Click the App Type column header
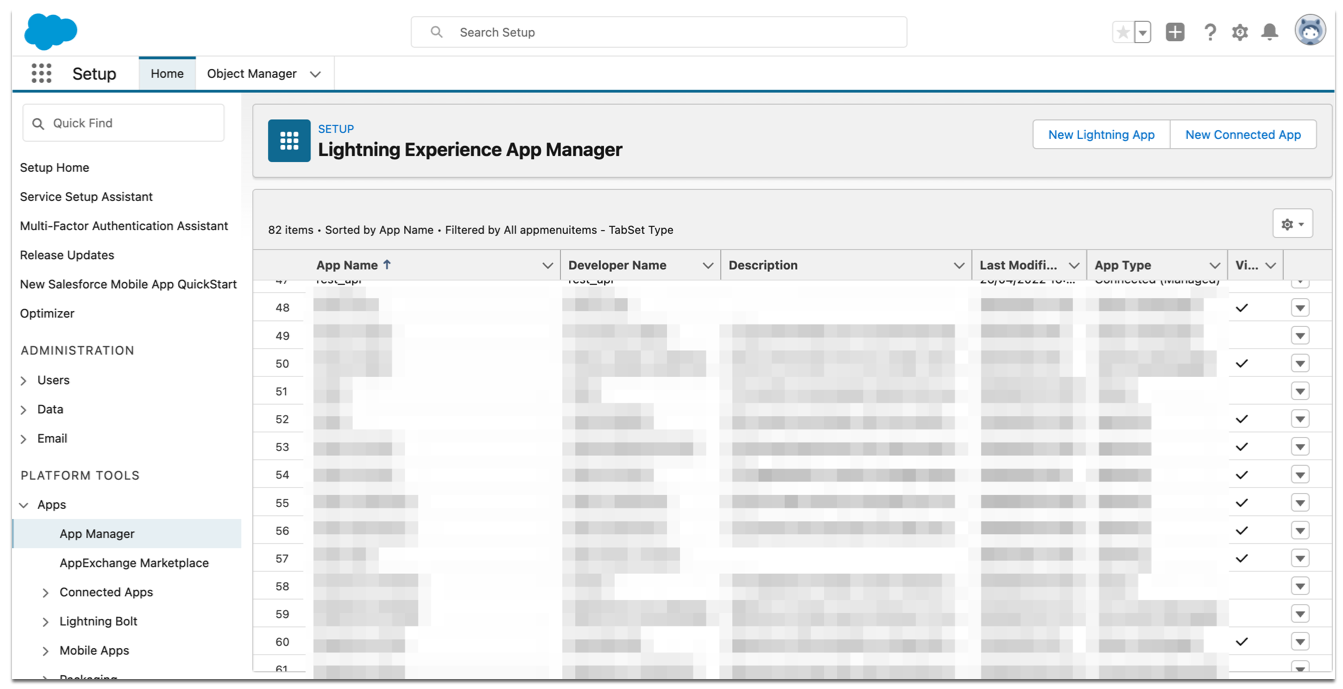Screen dimensions: 1343x689 coord(1123,265)
